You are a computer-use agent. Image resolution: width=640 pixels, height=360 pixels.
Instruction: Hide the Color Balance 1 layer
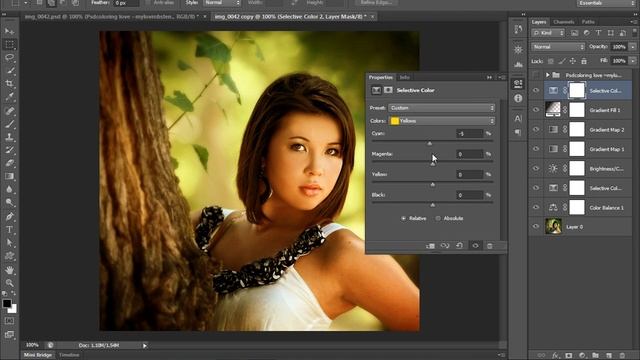point(536,207)
